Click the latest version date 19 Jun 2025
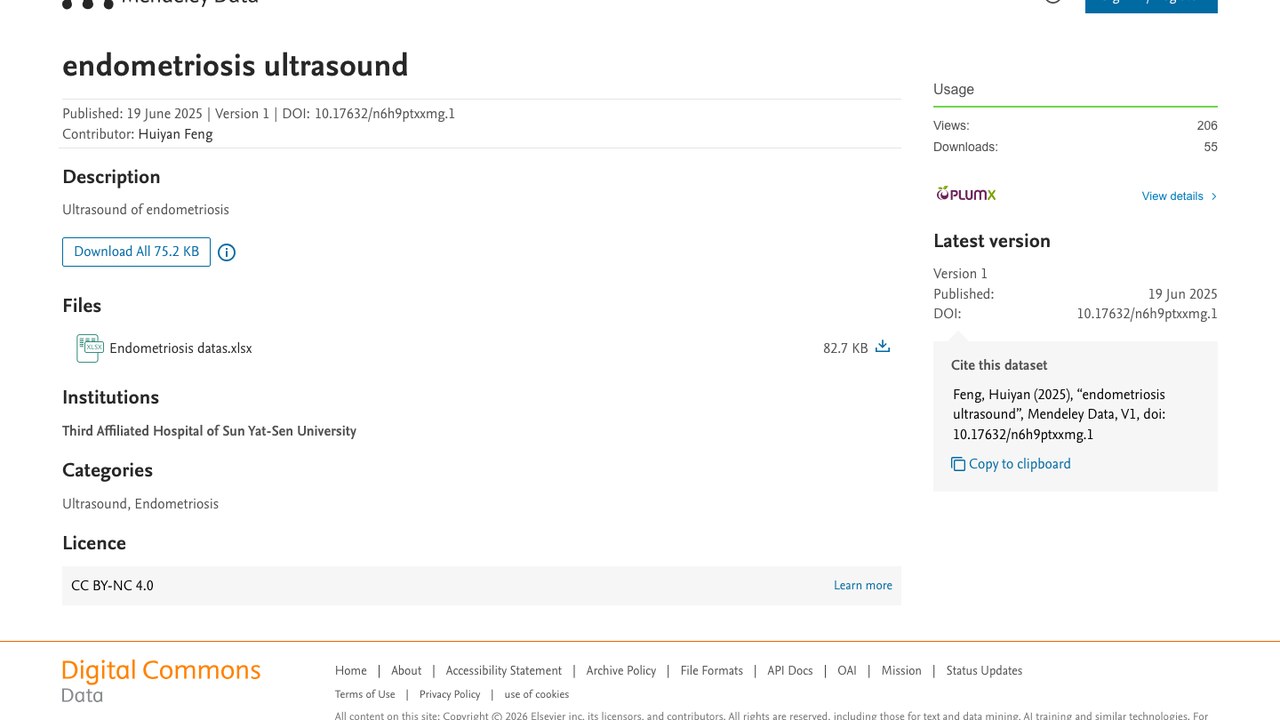This screenshot has width=1280, height=720. pos(1183,295)
